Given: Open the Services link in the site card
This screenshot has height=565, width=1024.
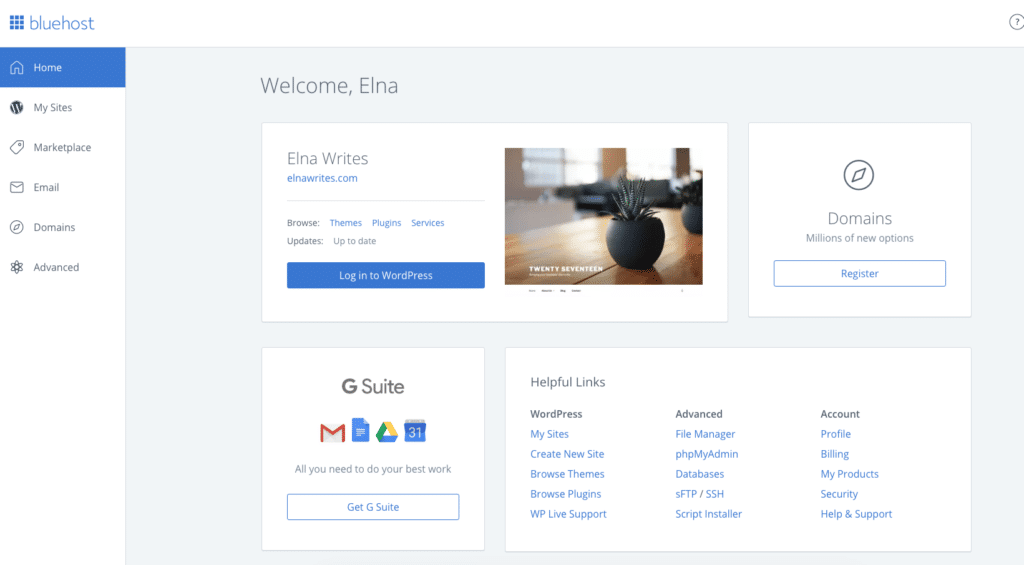Looking at the screenshot, I should [x=428, y=223].
